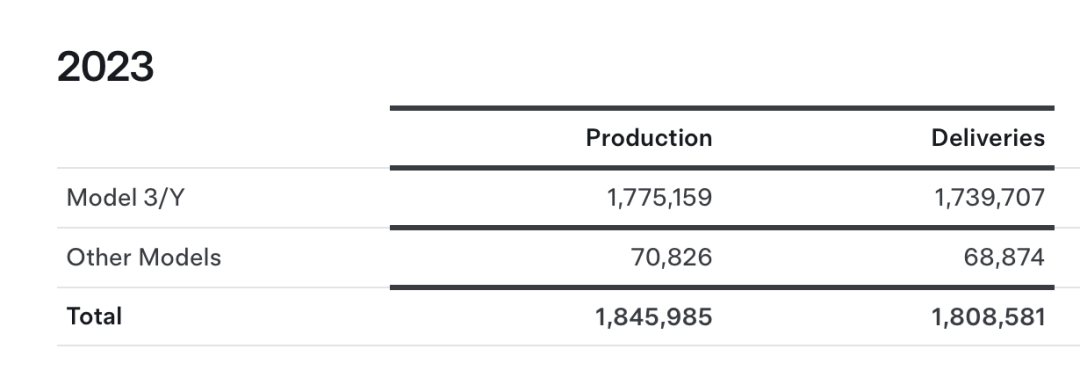The height and width of the screenshot is (378, 1080).
Task: Click the Total row label
Action: [94, 317]
